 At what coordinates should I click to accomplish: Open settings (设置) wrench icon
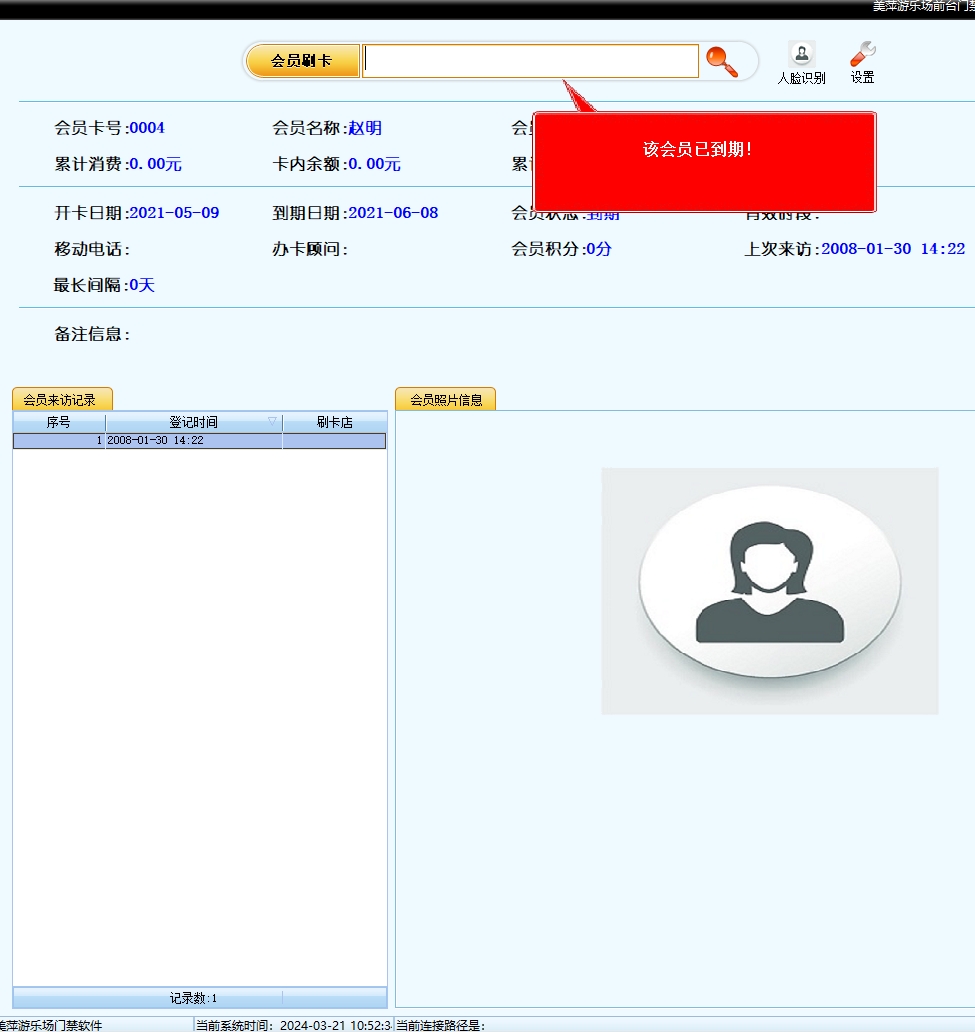pos(862,63)
